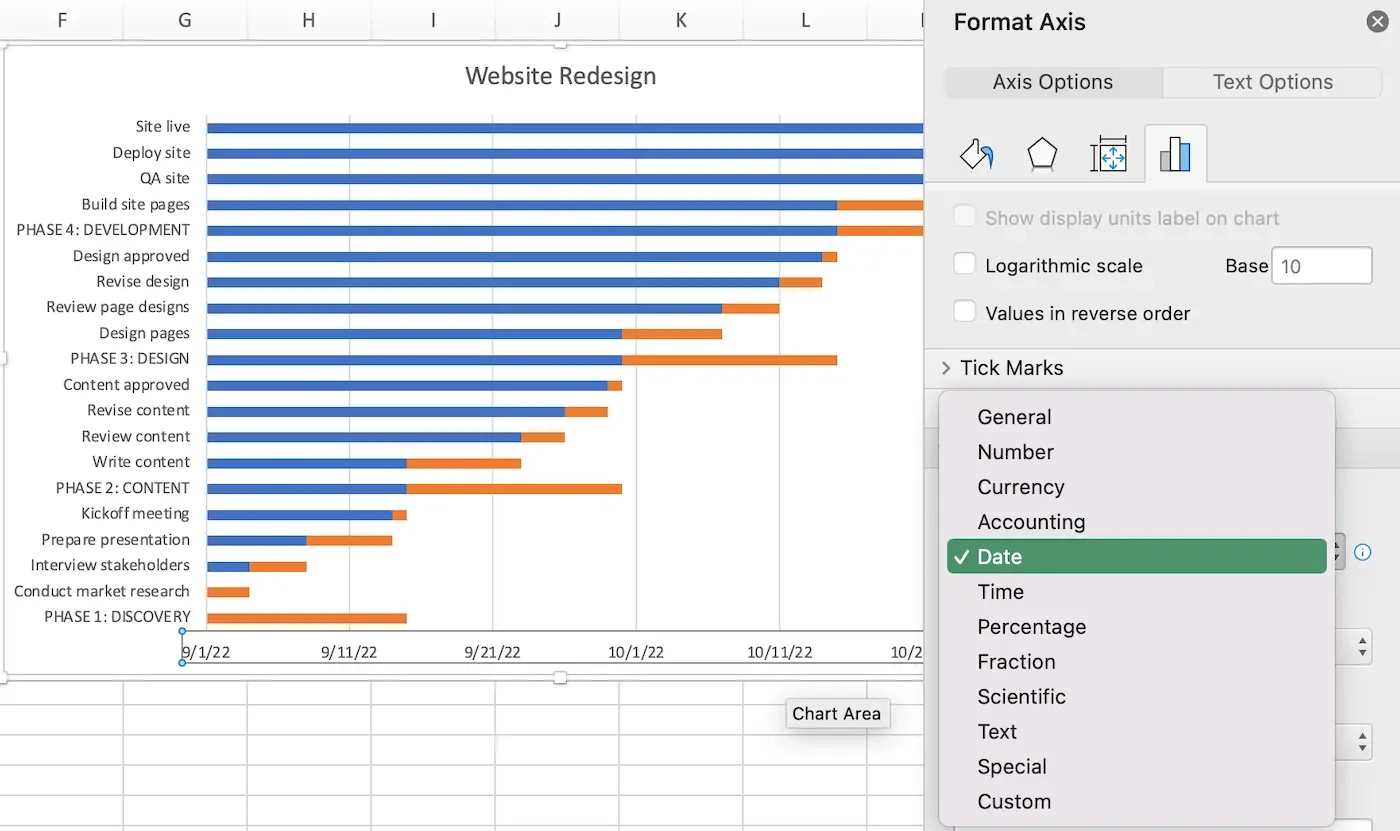
Task: Choose Currency in the format category list
Action: pos(1020,487)
